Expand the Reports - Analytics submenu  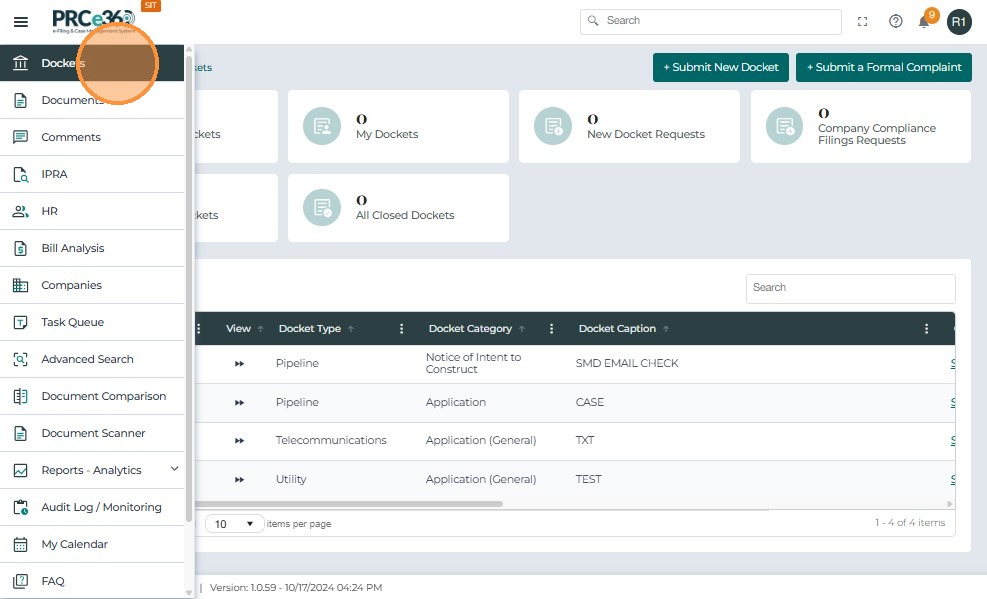coord(174,469)
